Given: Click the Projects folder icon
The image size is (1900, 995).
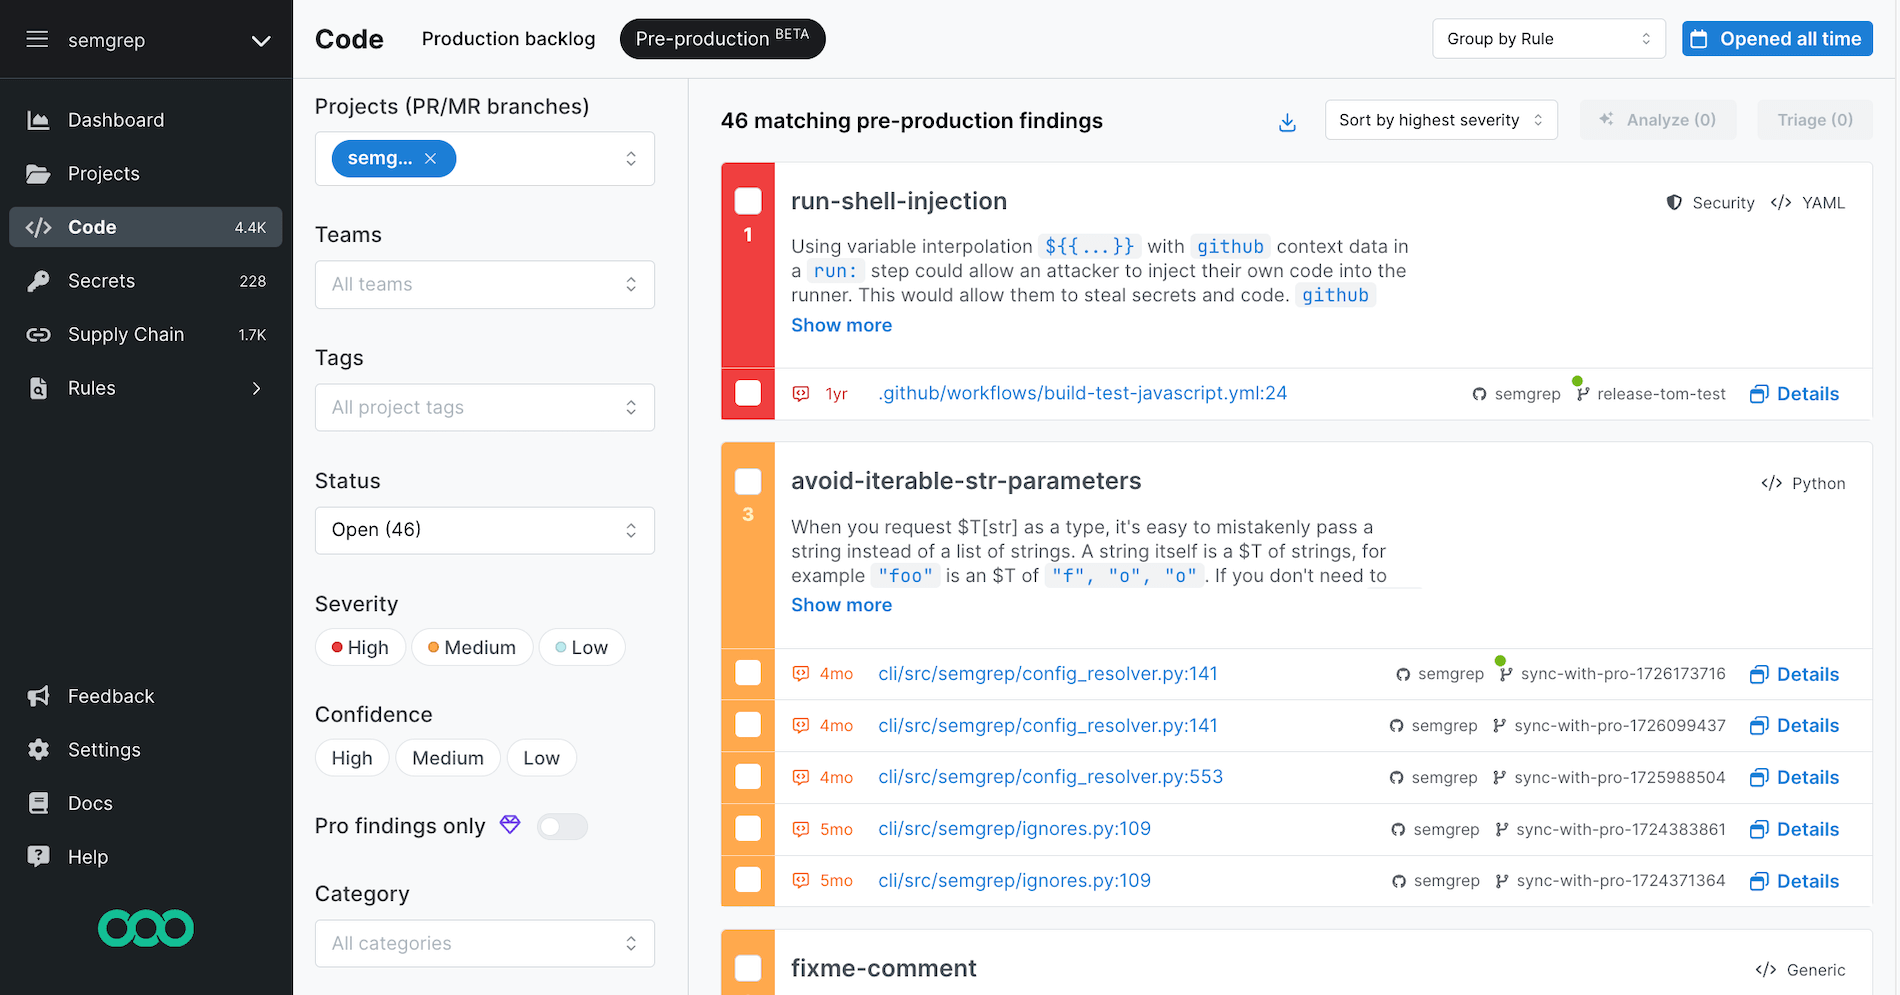Looking at the screenshot, I should (38, 174).
